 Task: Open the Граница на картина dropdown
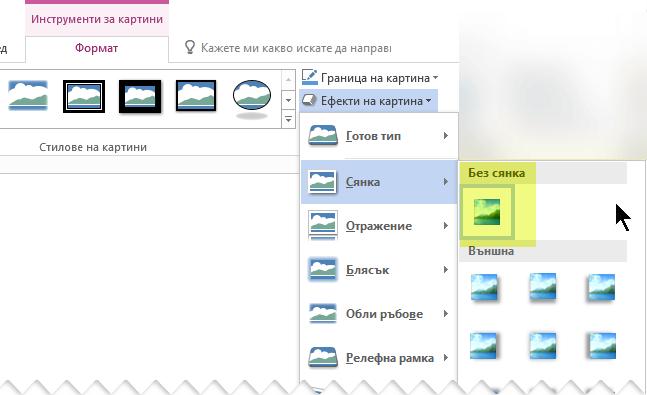370,78
